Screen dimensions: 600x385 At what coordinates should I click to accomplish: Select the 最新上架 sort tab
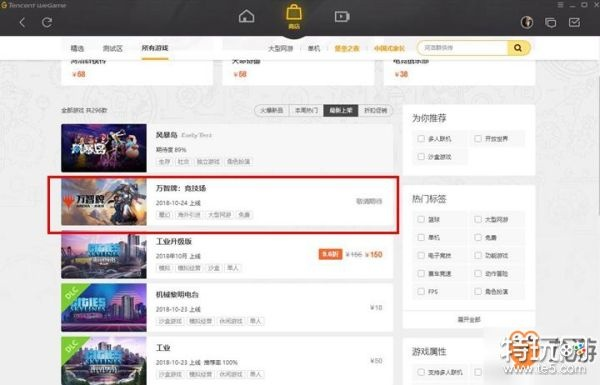(x=341, y=110)
